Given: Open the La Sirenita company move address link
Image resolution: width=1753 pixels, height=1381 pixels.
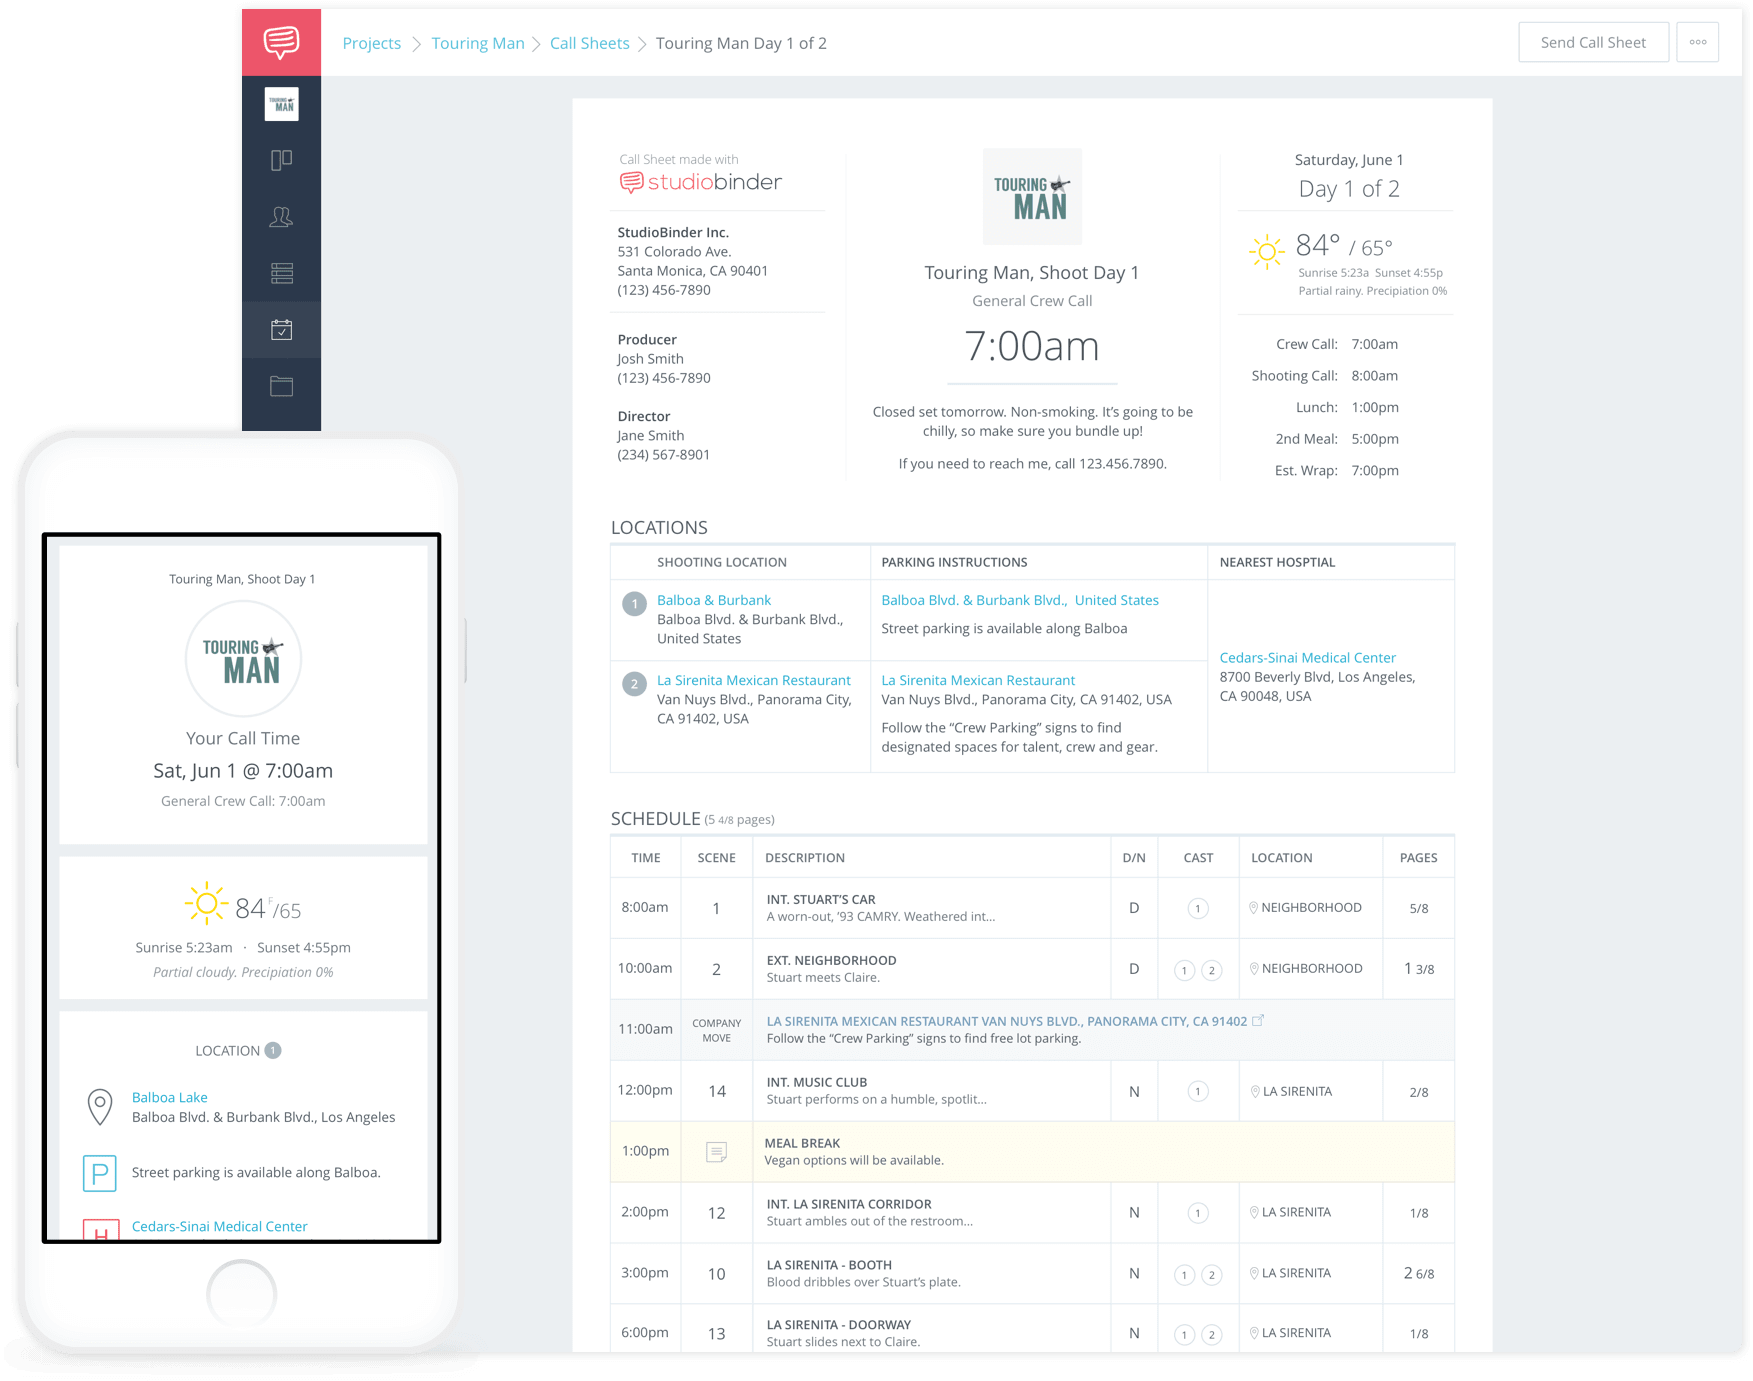Looking at the screenshot, I should click(x=1006, y=1021).
